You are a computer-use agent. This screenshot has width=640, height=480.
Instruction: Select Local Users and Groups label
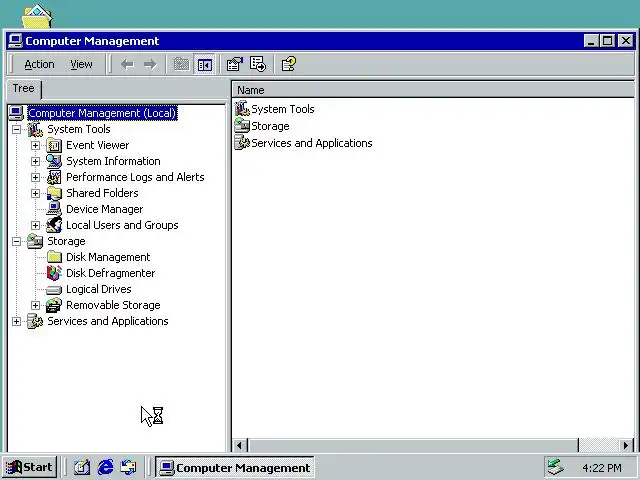click(x=122, y=225)
